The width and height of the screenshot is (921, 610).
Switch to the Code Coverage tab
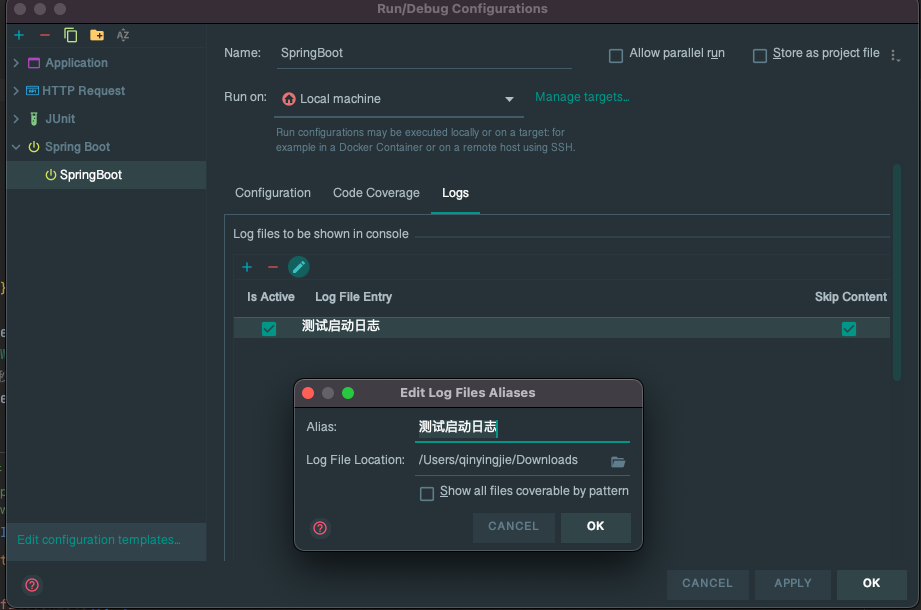(x=376, y=193)
